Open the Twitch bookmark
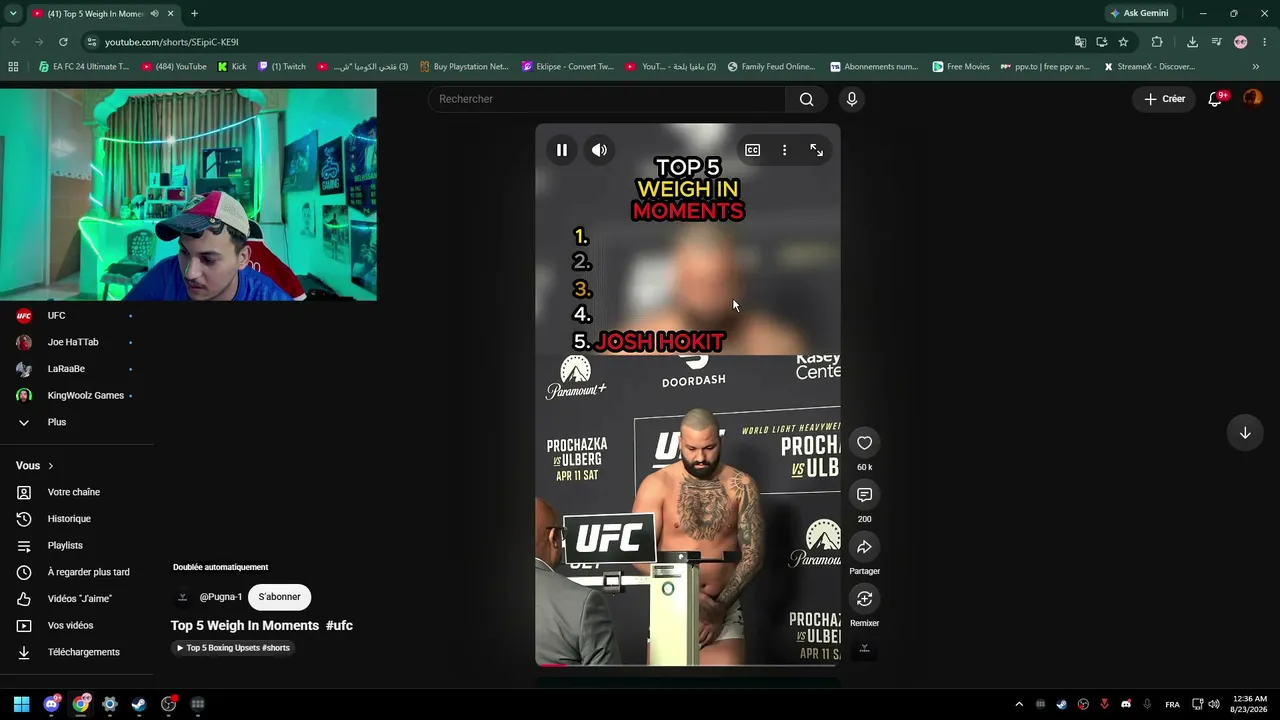 tap(282, 67)
